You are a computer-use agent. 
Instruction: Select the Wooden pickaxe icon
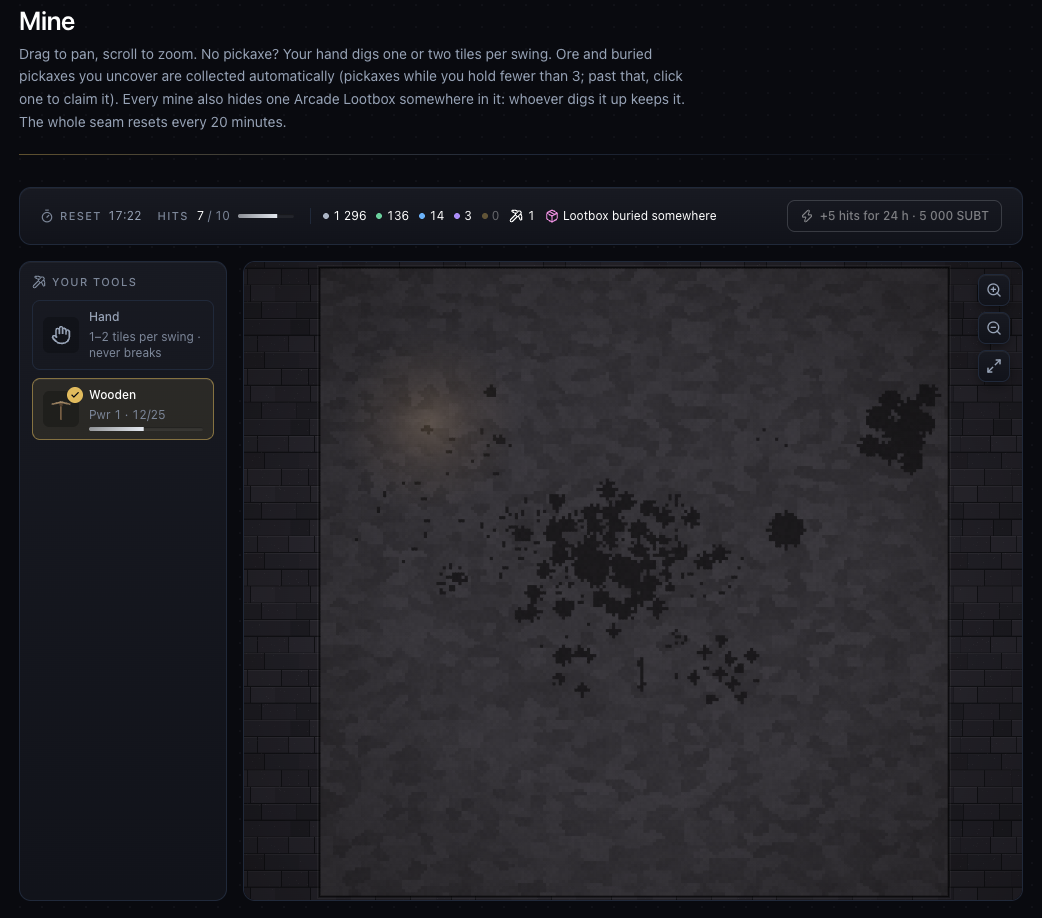click(x=61, y=409)
